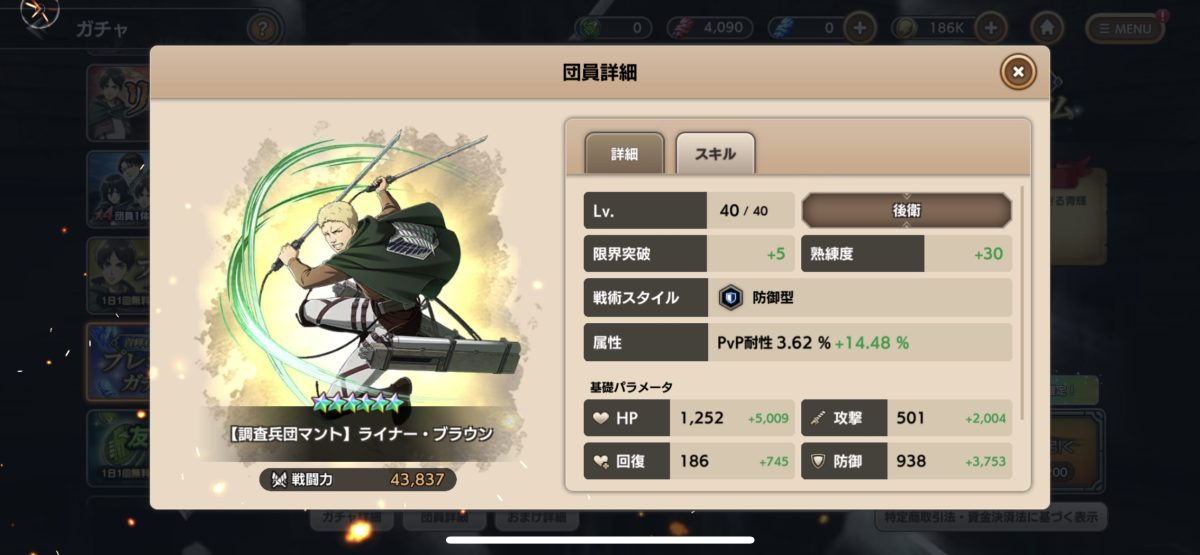Viewport: 1200px width, 555px height.
Task: Open the MENU button
Action: pyautogui.click(x=1125, y=28)
